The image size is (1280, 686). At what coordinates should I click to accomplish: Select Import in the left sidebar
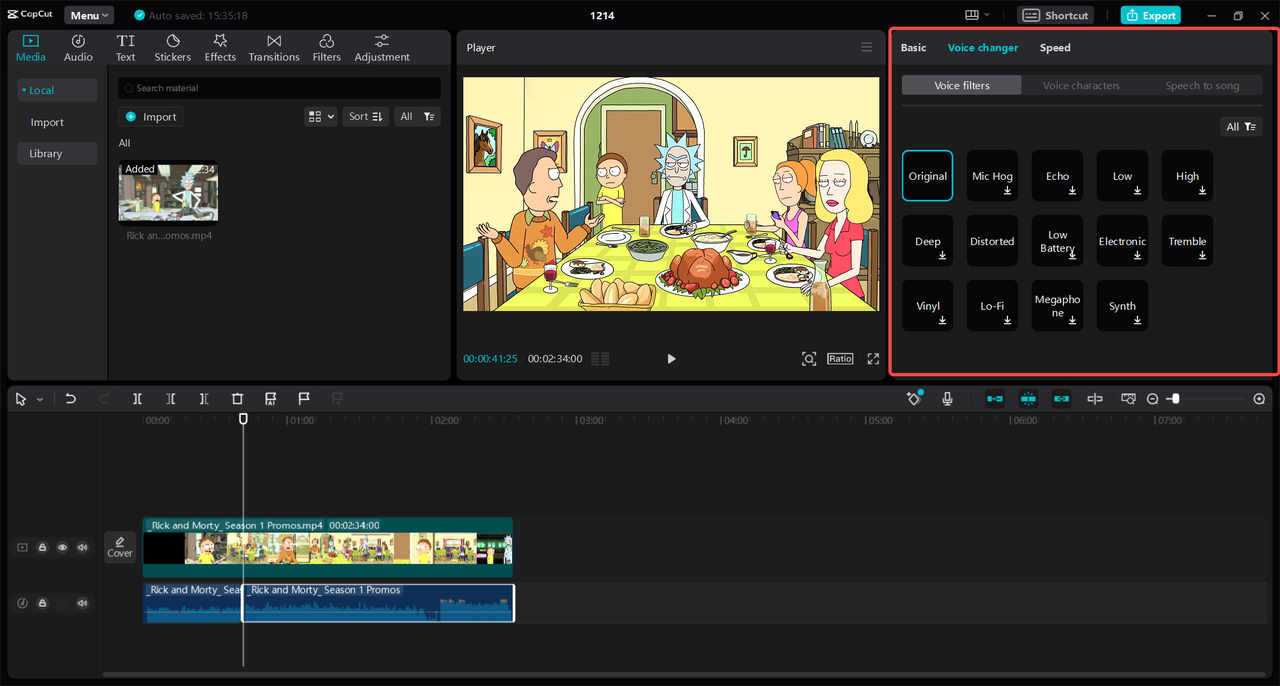coord(47,122)
